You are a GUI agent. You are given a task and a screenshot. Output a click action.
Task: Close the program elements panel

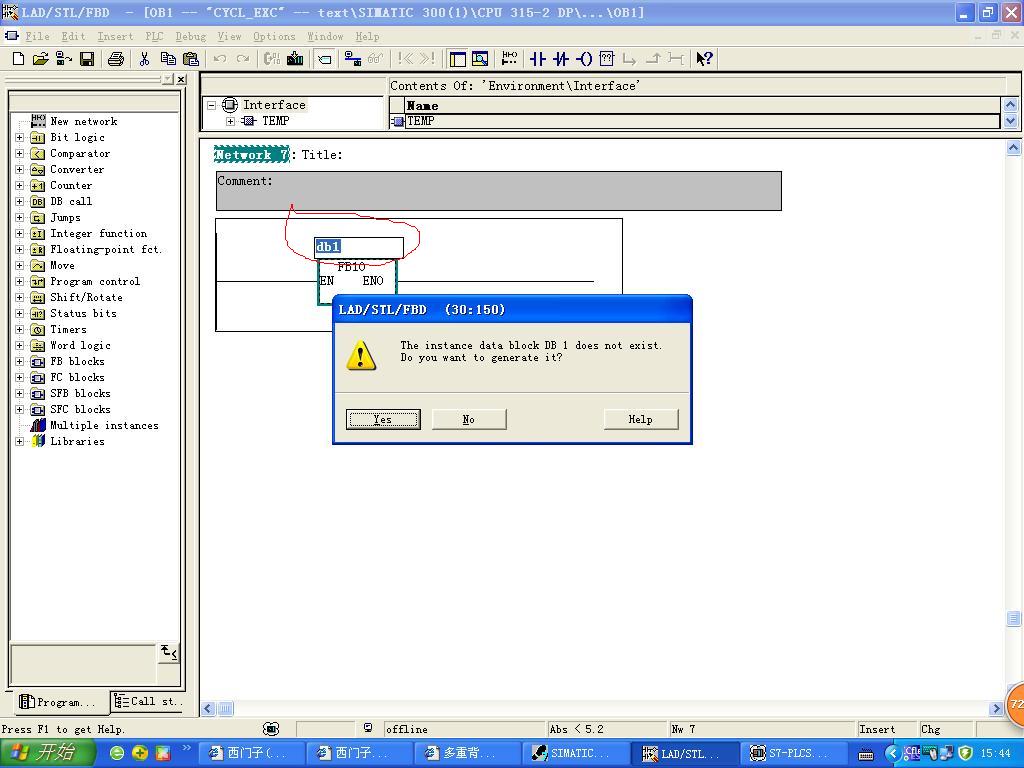tap(182, 79)
